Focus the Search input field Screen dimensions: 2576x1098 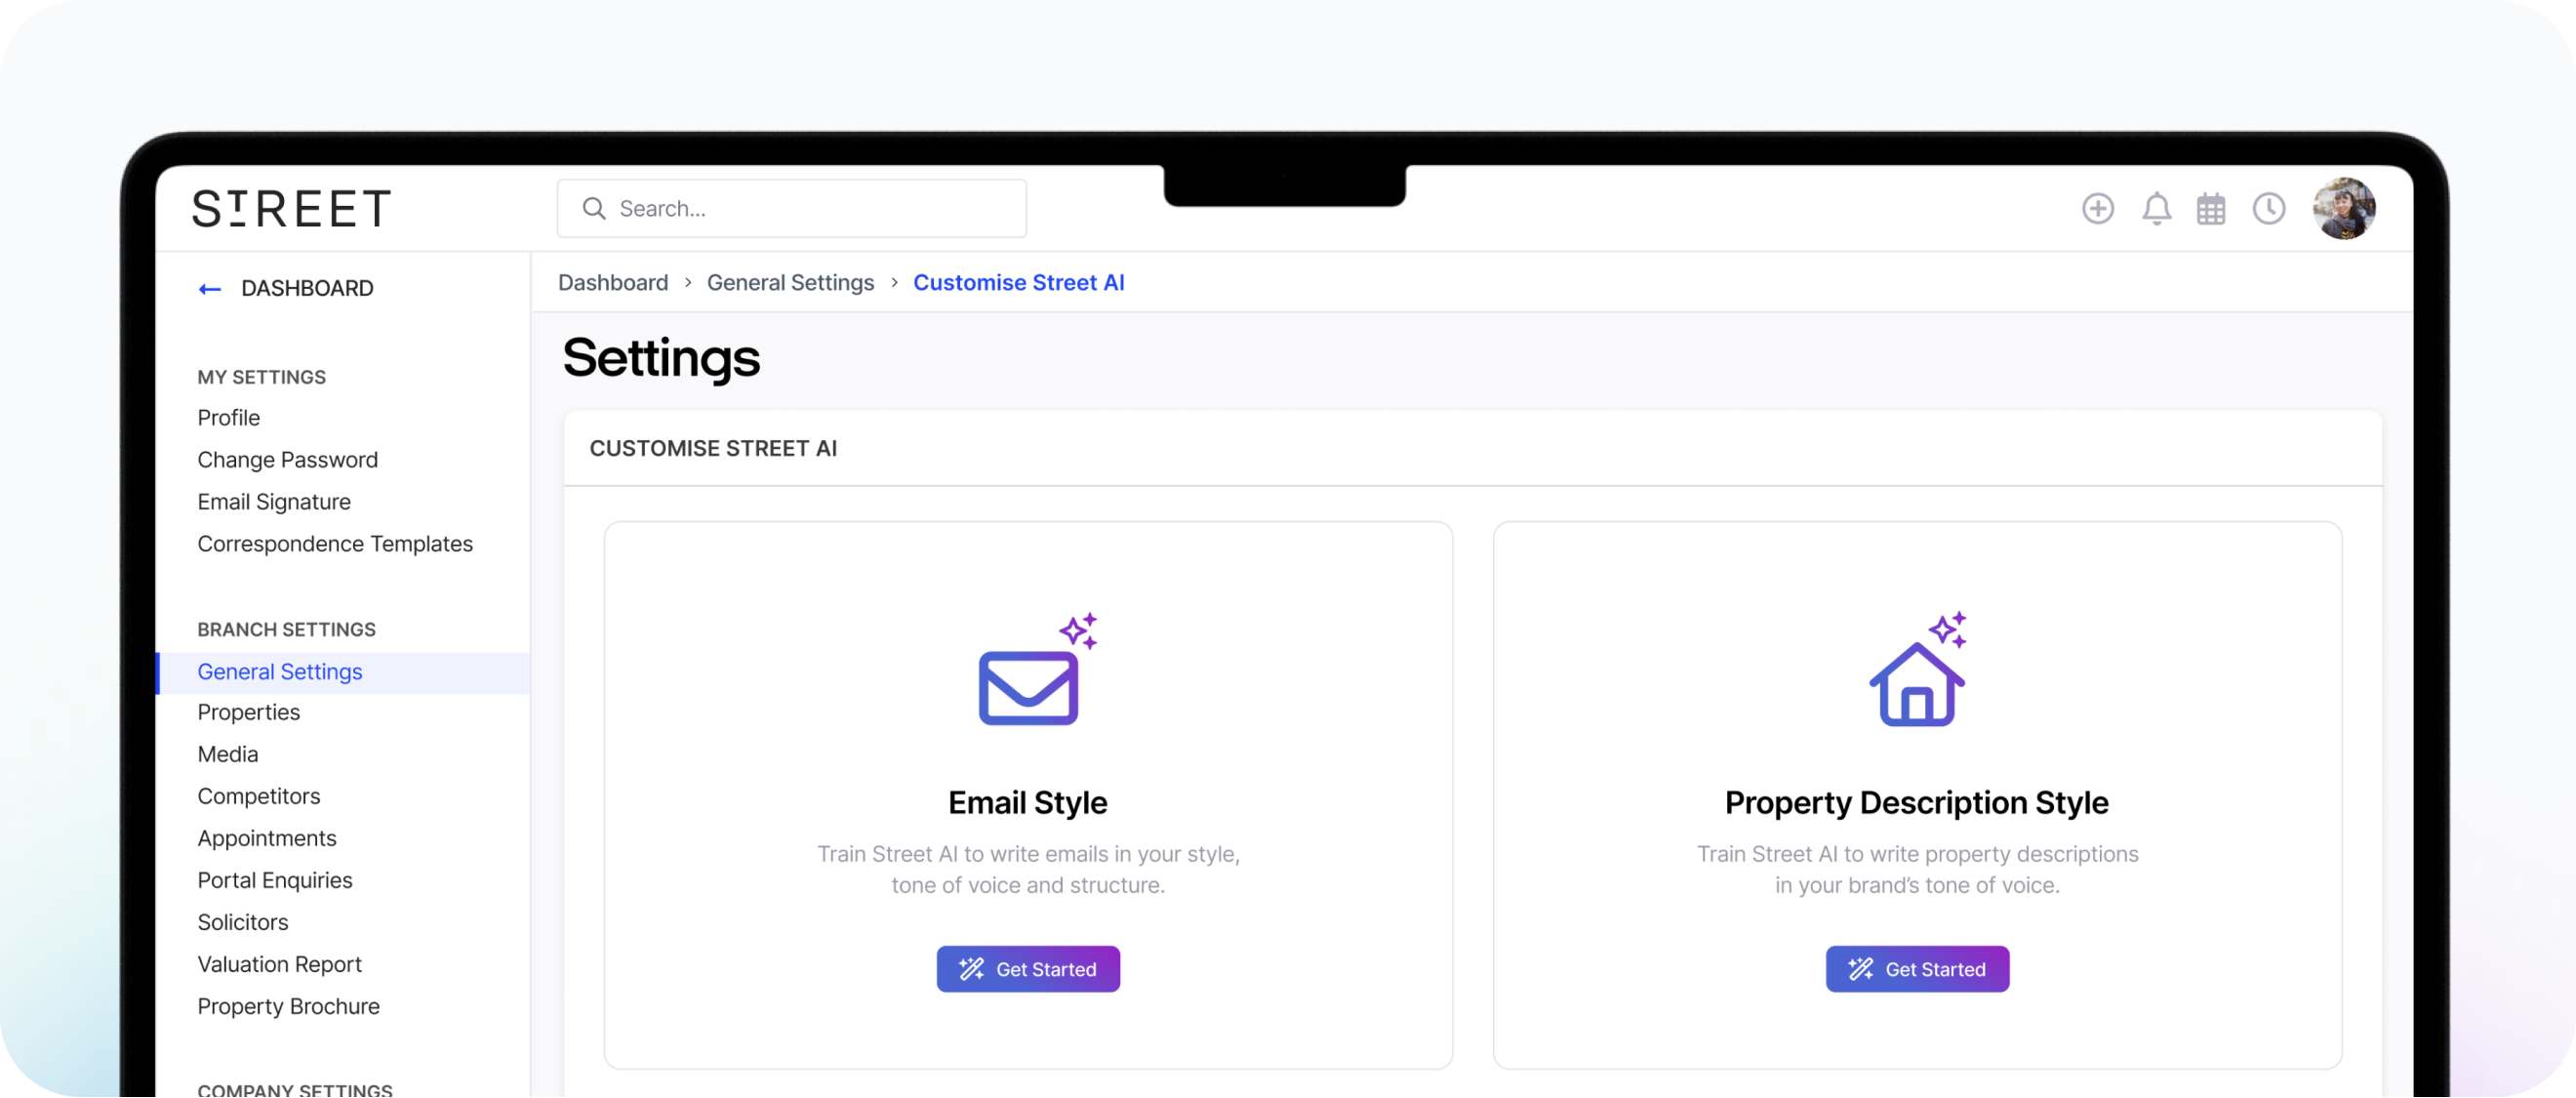coord(810,209)
